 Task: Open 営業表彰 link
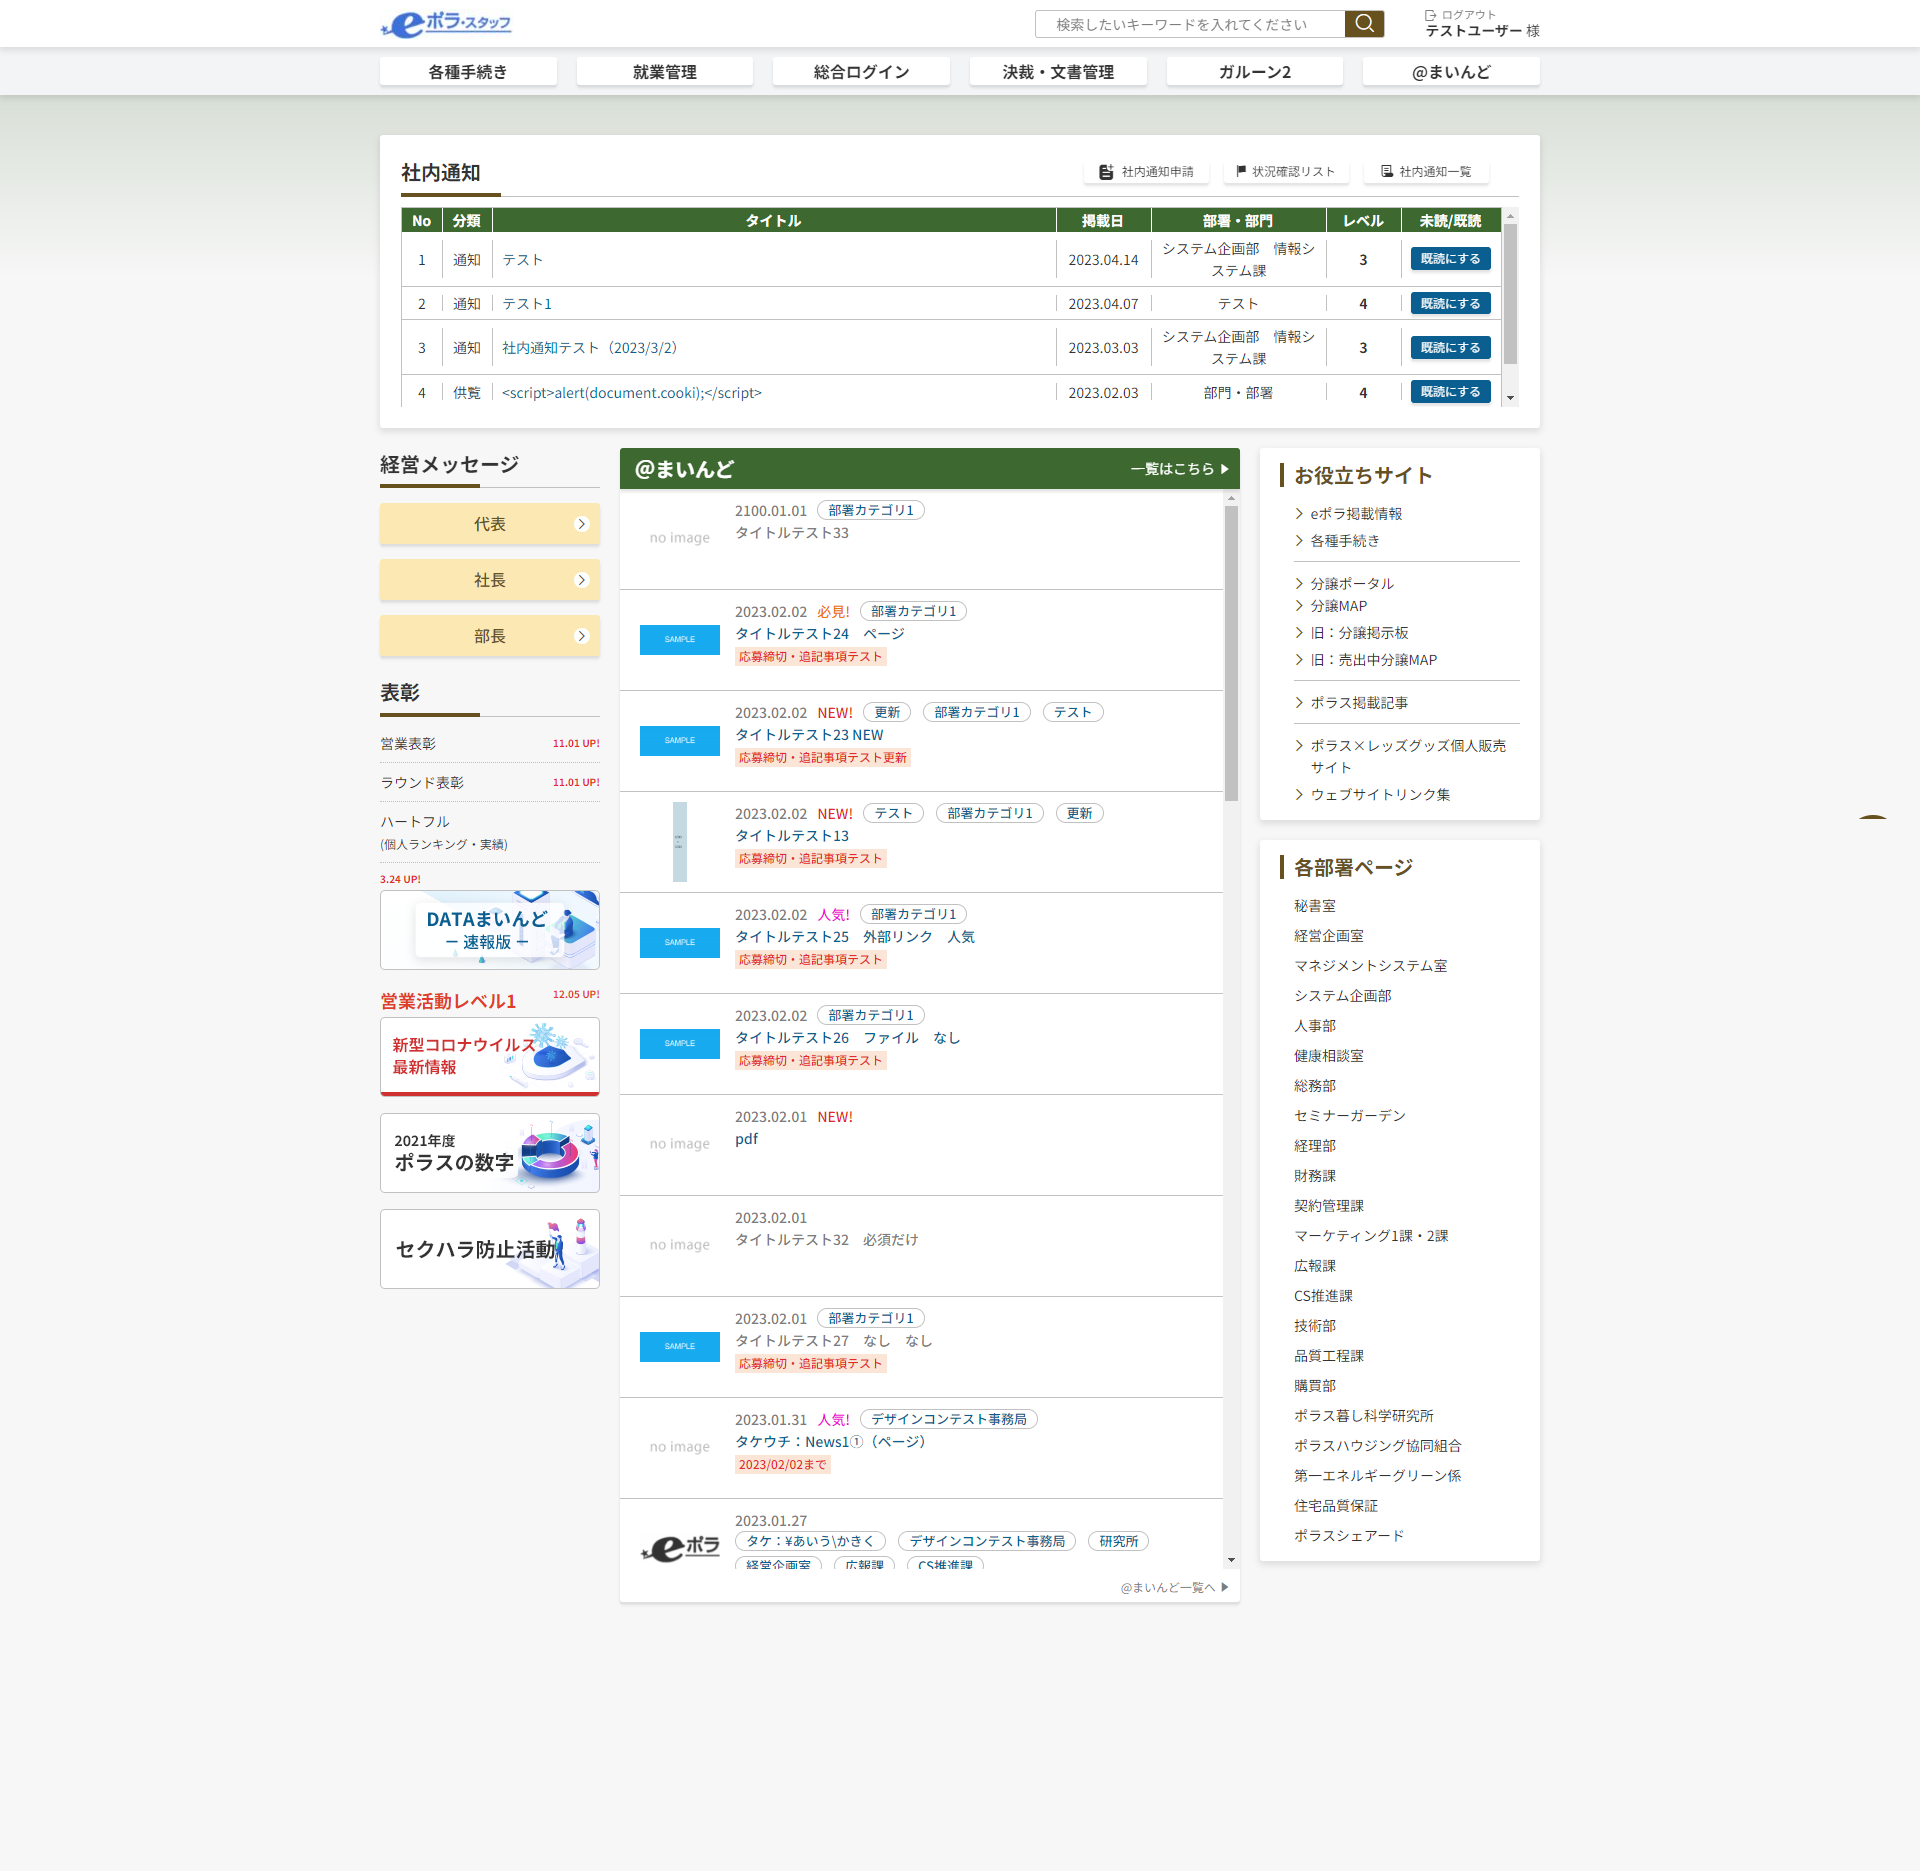point(408,744)
